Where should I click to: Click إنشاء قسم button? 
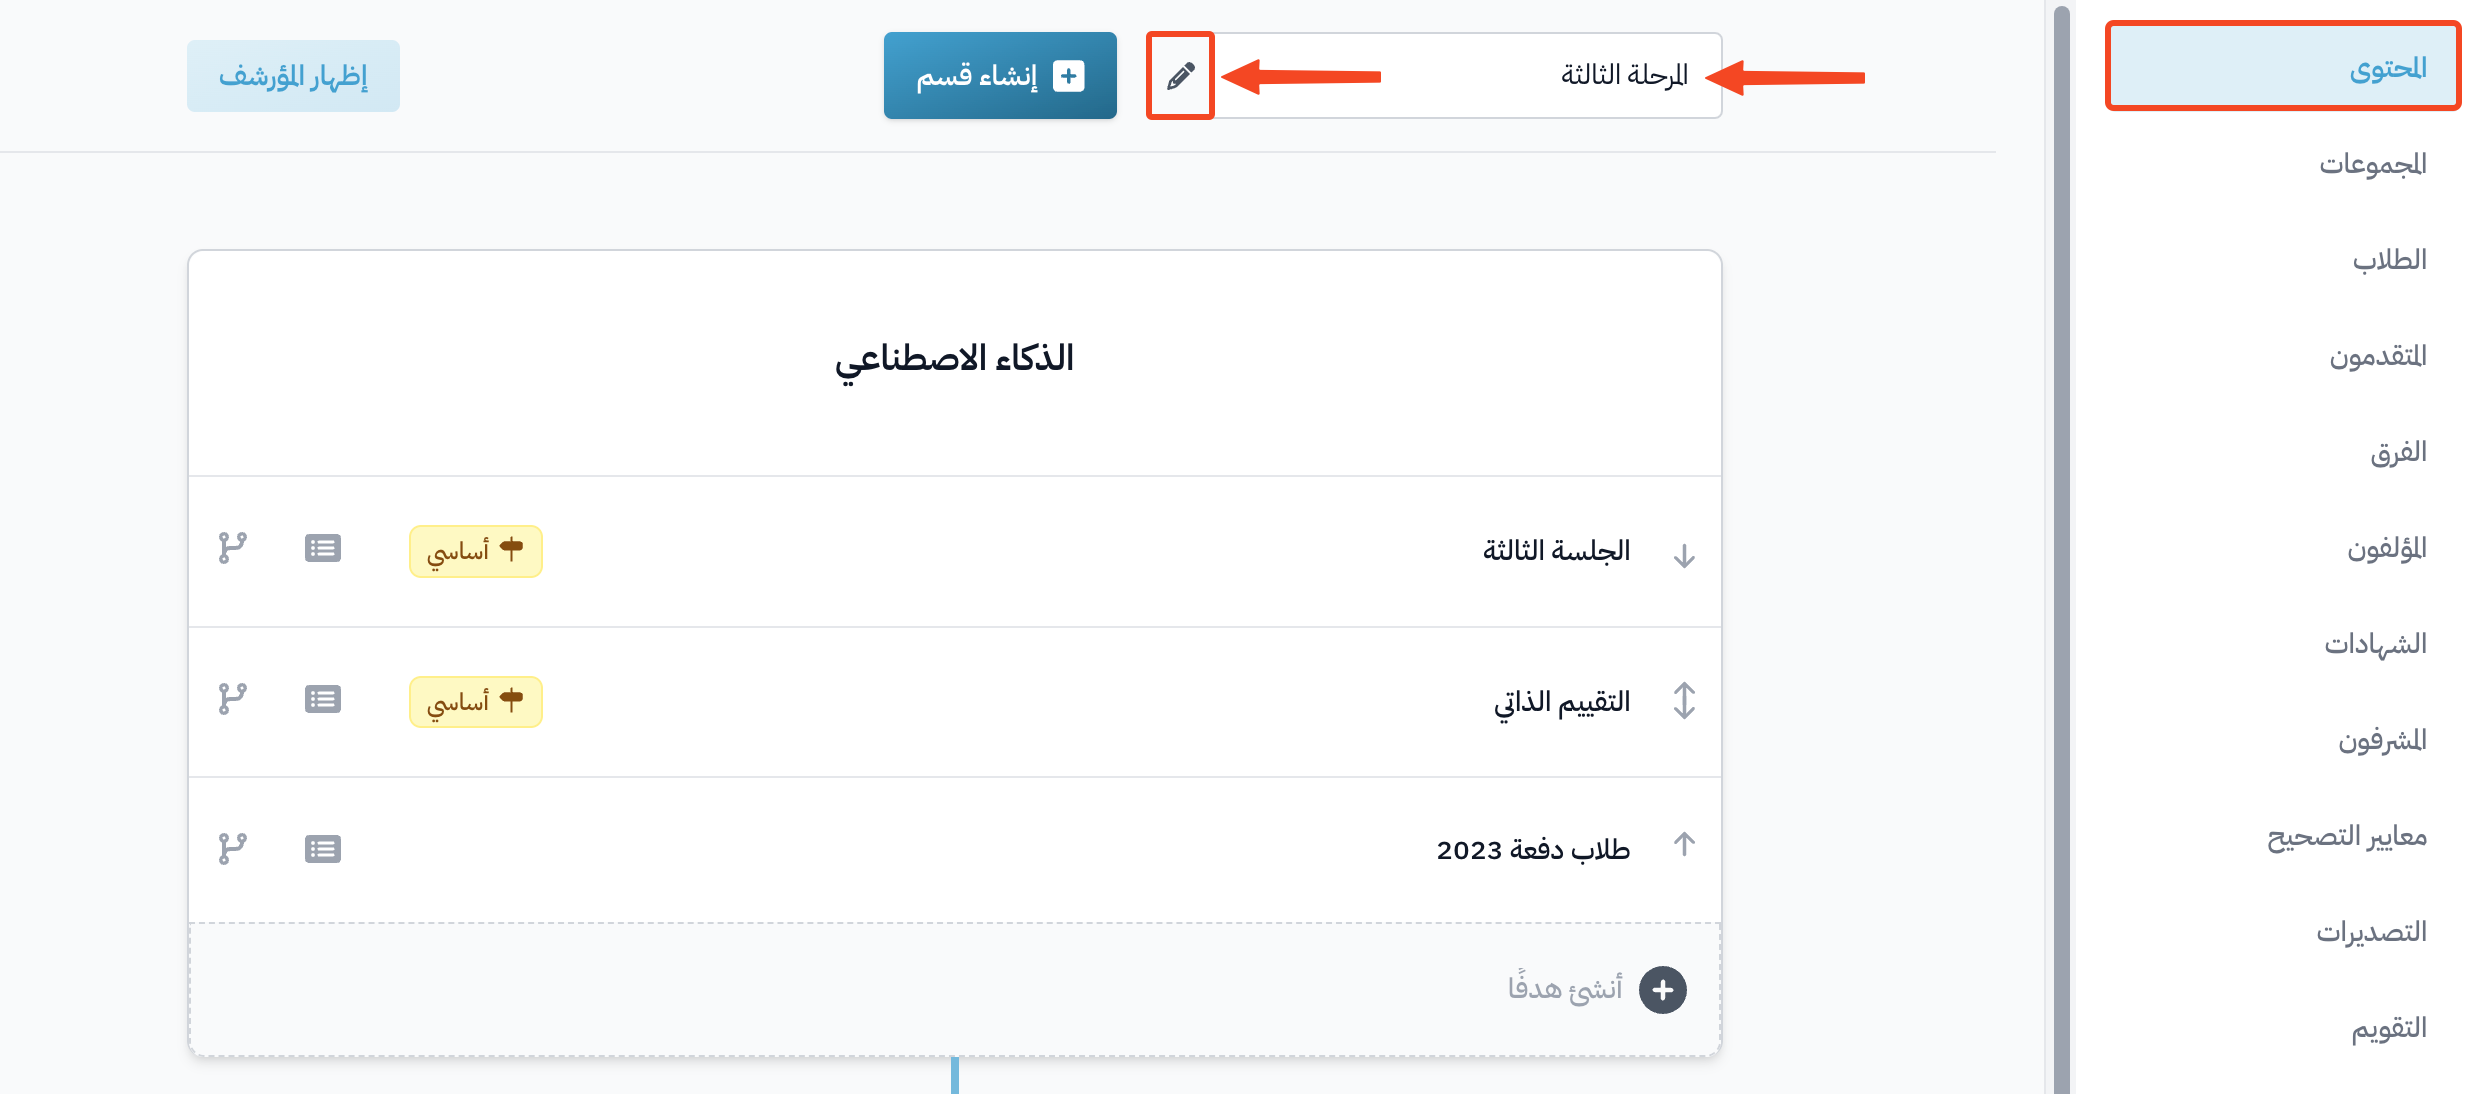pos(996,73)
